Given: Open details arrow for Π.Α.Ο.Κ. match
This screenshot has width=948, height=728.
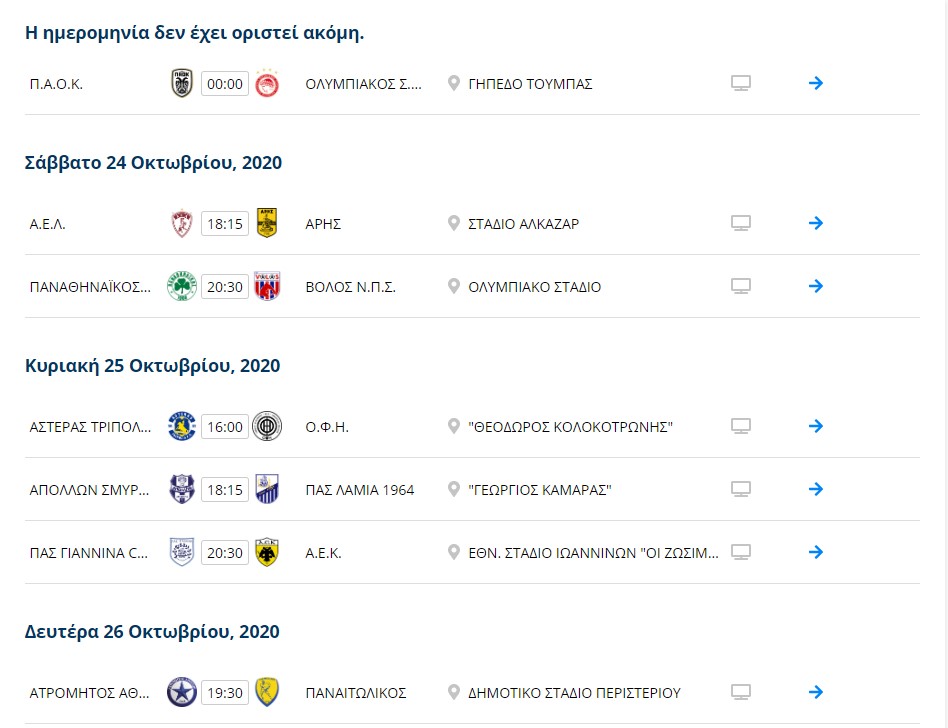Looking at the screenshot, I should pos(816,83).
